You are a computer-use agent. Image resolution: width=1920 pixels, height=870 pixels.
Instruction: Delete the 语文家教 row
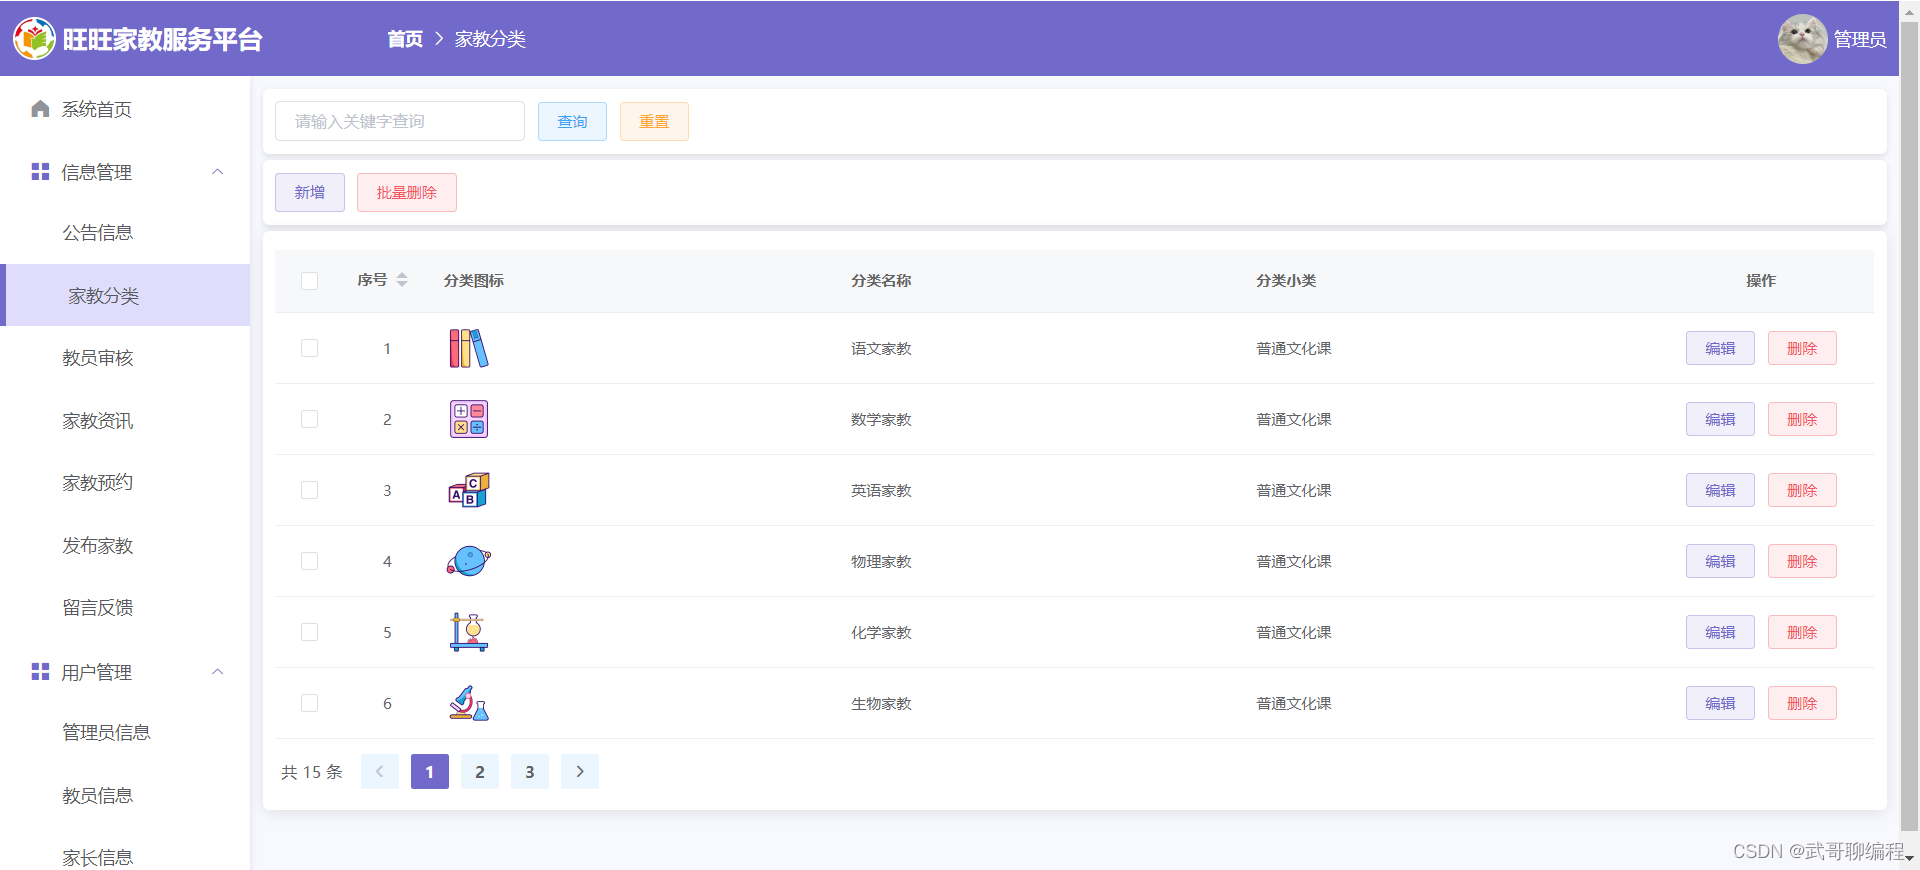pyautogui.click(x=1802, y=348)
